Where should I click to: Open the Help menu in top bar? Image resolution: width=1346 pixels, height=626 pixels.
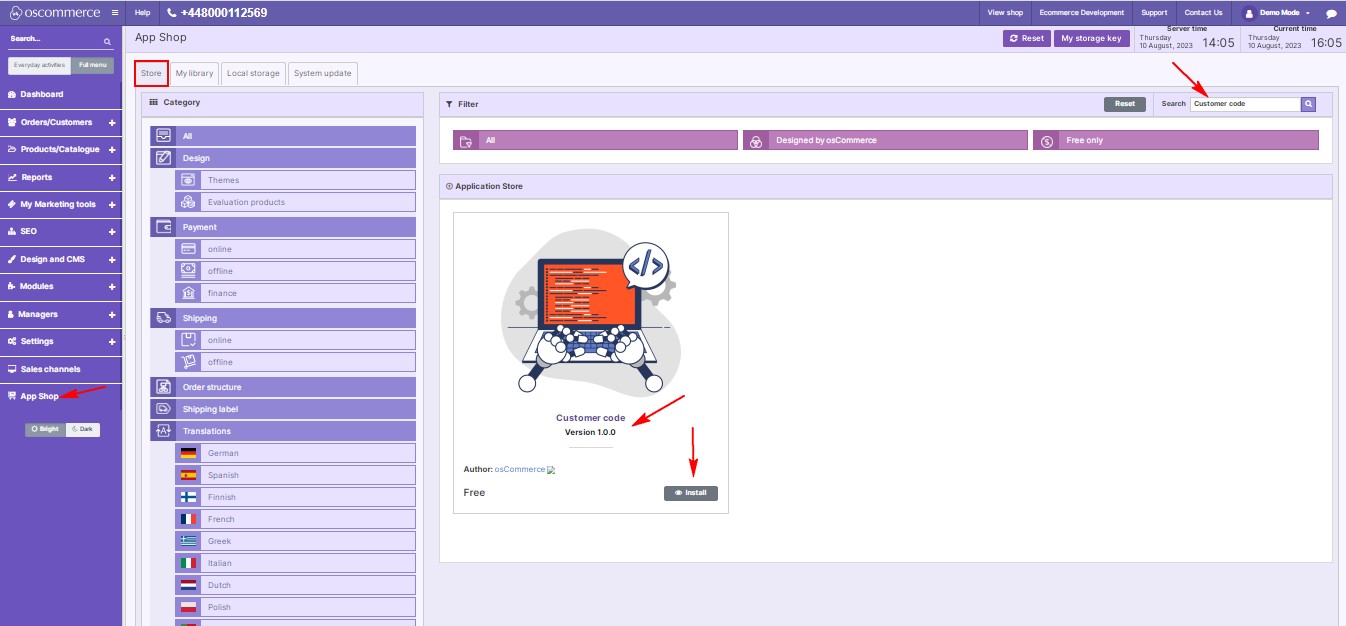coord(142,13)
